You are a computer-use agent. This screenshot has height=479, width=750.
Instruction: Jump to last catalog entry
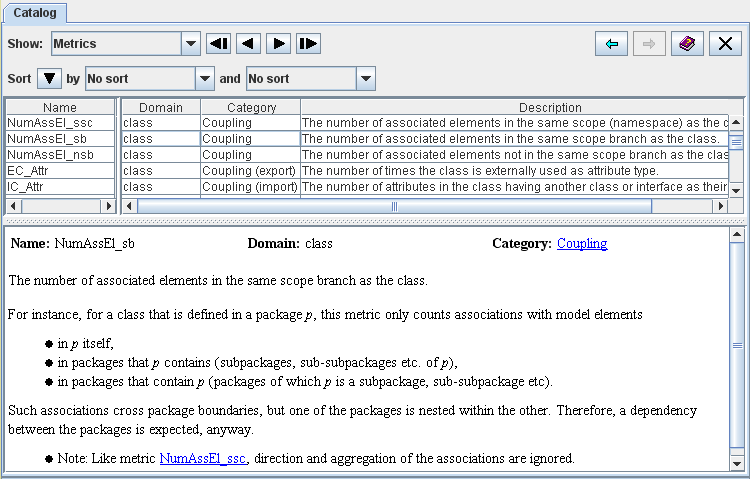click(x=308, y=44)
